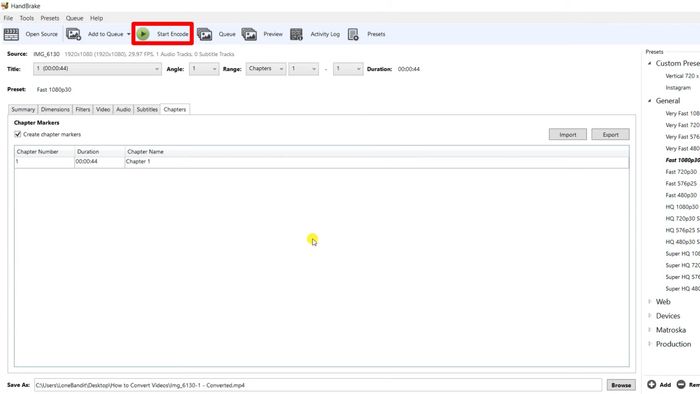The height and width of the screenshot is (394, 700).
Task: Switch to the Dimensions tab
Action: [x=55, y=109]
